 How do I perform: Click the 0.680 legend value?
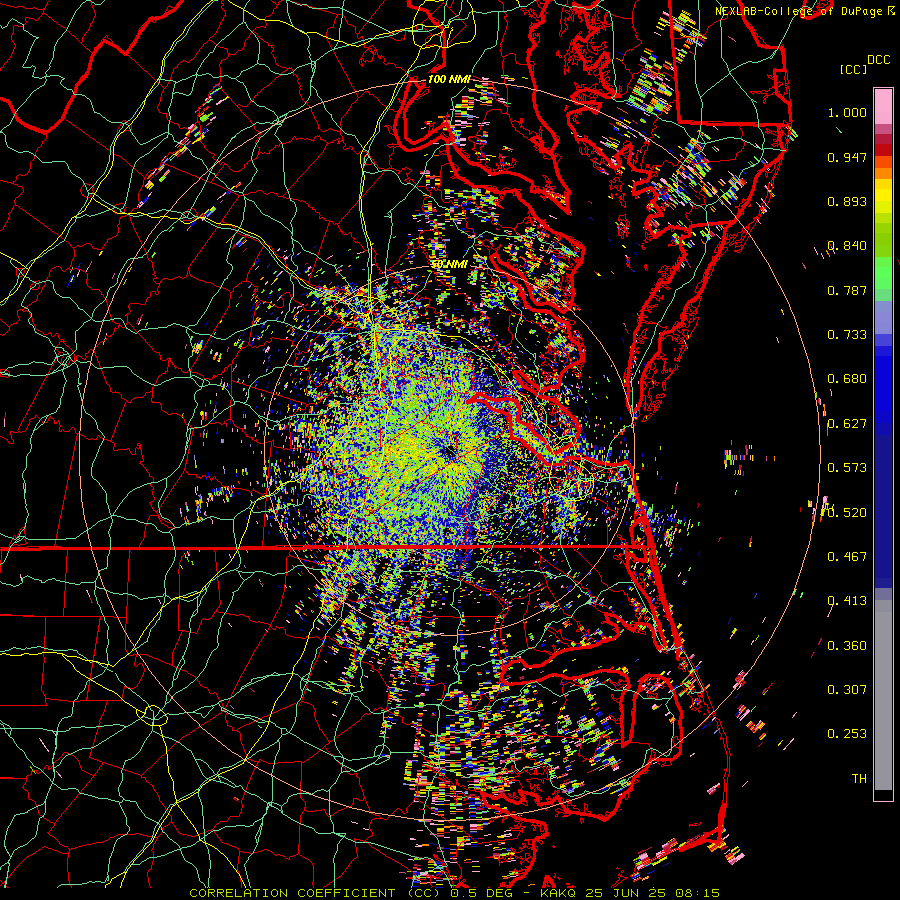click(x=847, y=379)
